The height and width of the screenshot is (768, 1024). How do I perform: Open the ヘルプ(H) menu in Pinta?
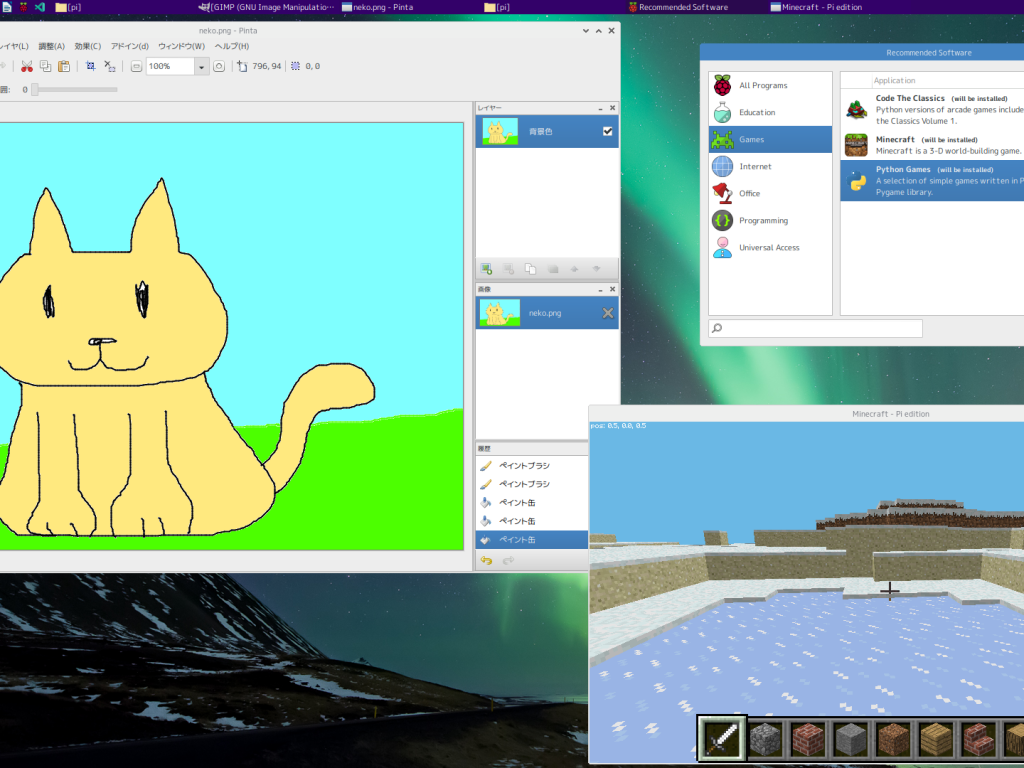(x=232, y=46)
